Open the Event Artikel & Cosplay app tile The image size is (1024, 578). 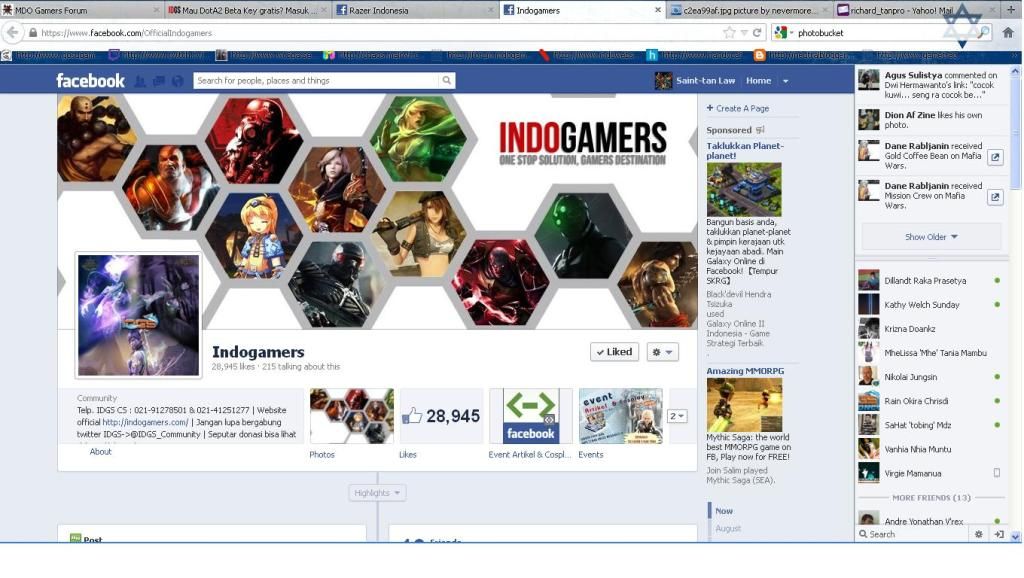coord(530,416)
